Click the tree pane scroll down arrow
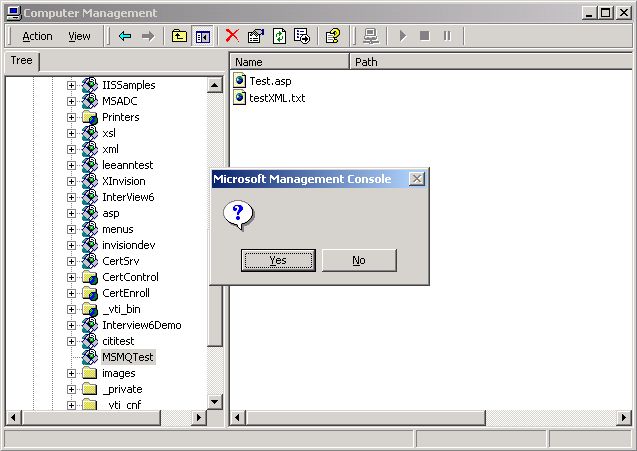 pyautogui.click(x=214, y=401)
